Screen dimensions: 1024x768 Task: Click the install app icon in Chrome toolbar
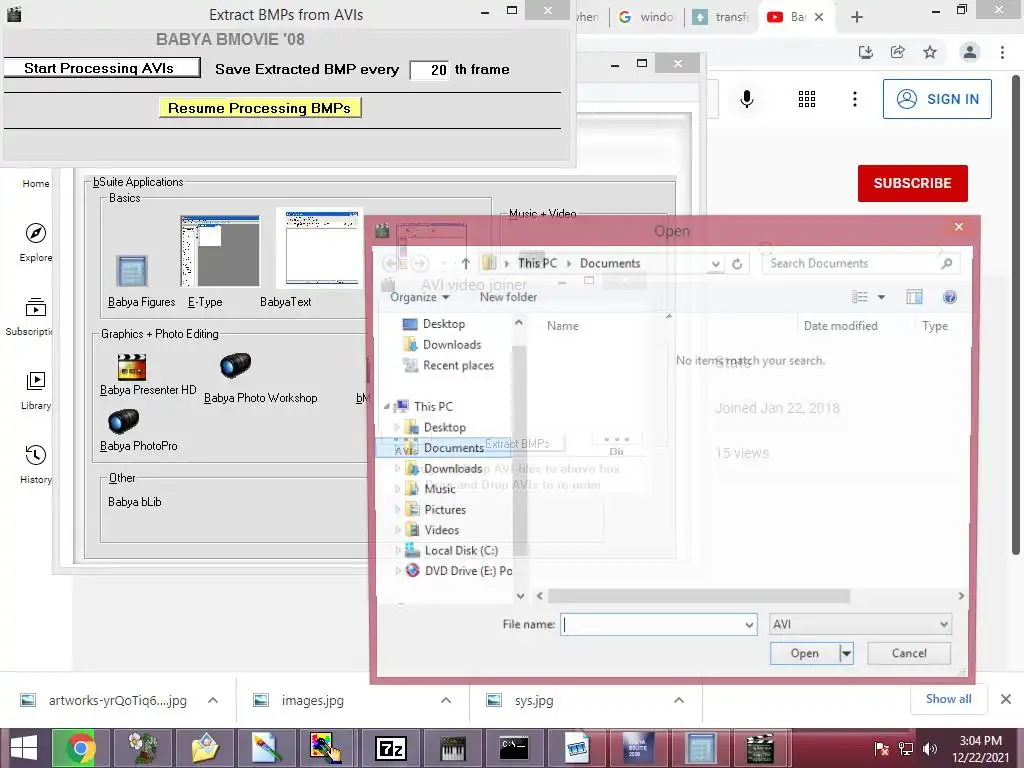click(866, 52)
